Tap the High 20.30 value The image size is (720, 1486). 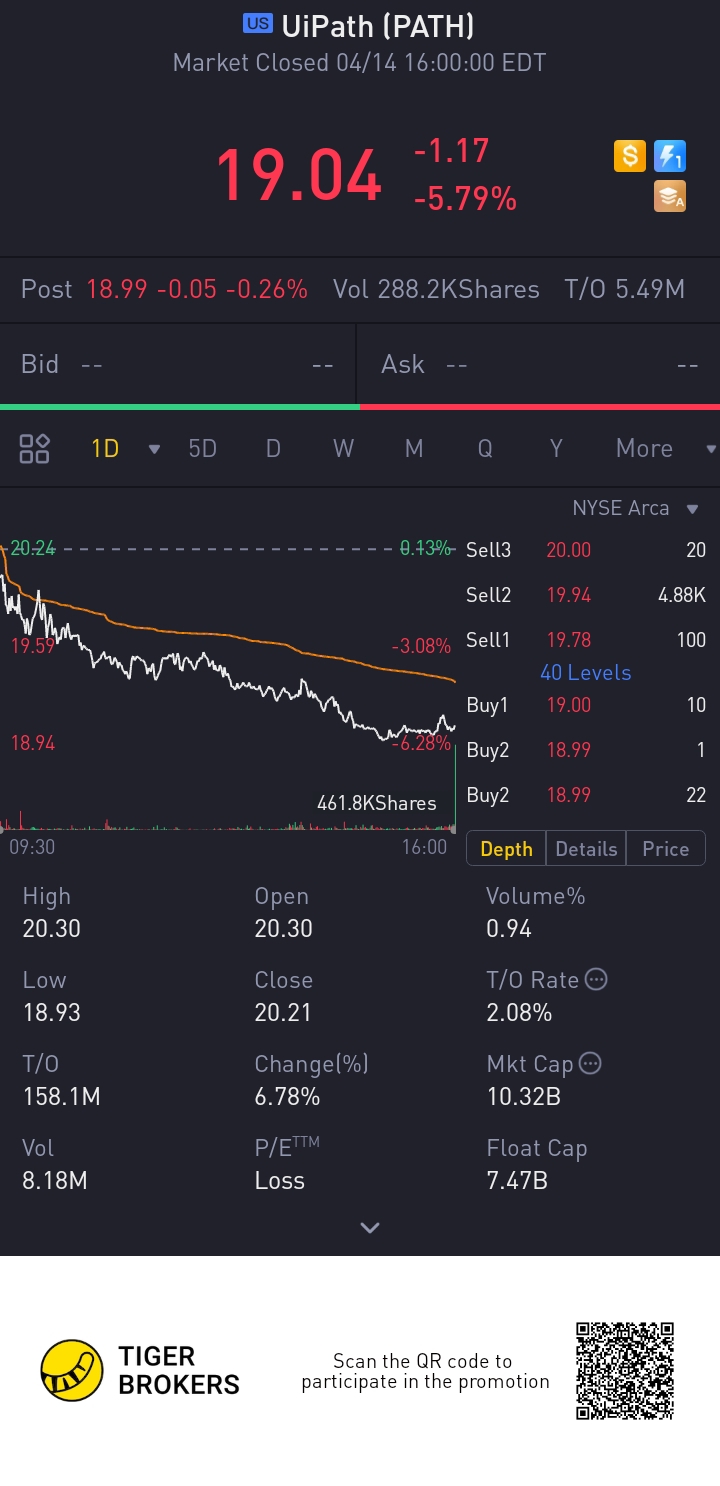(52, 929)
